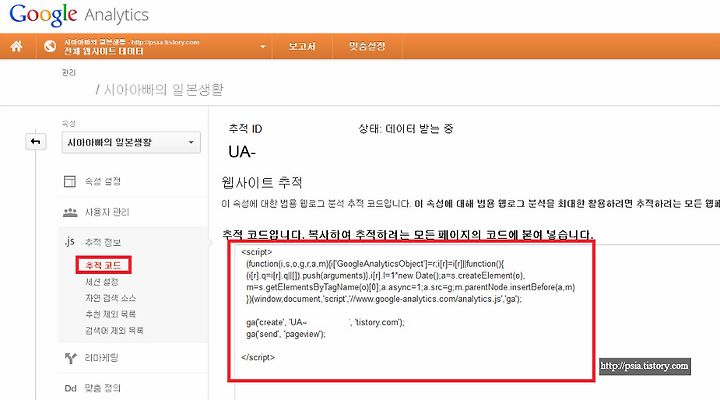Click the closing </script> tag line
Screen dimensions: 720x400
click(x=258, y=357)
